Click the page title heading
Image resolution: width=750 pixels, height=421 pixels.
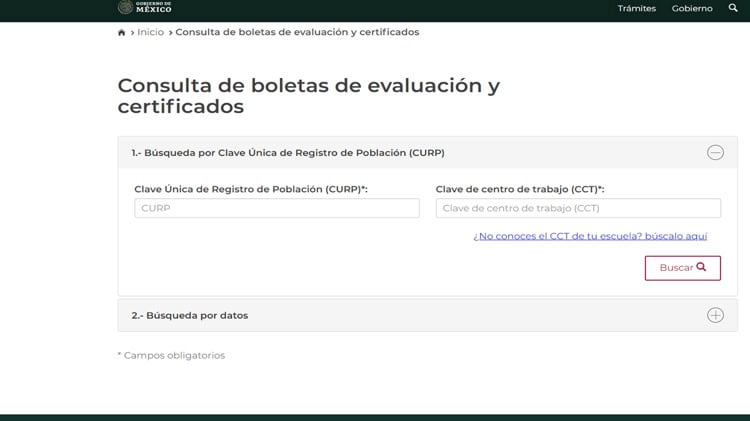tap(309, 96)
